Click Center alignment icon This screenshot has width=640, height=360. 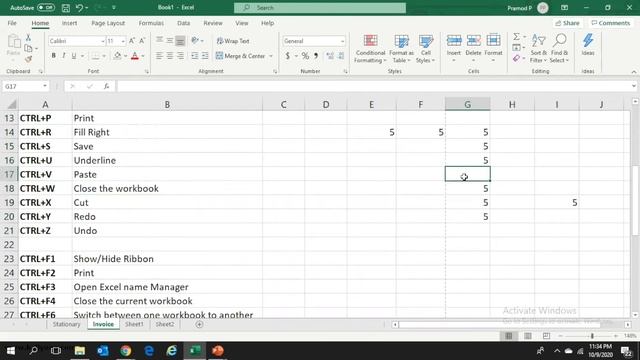169,56
